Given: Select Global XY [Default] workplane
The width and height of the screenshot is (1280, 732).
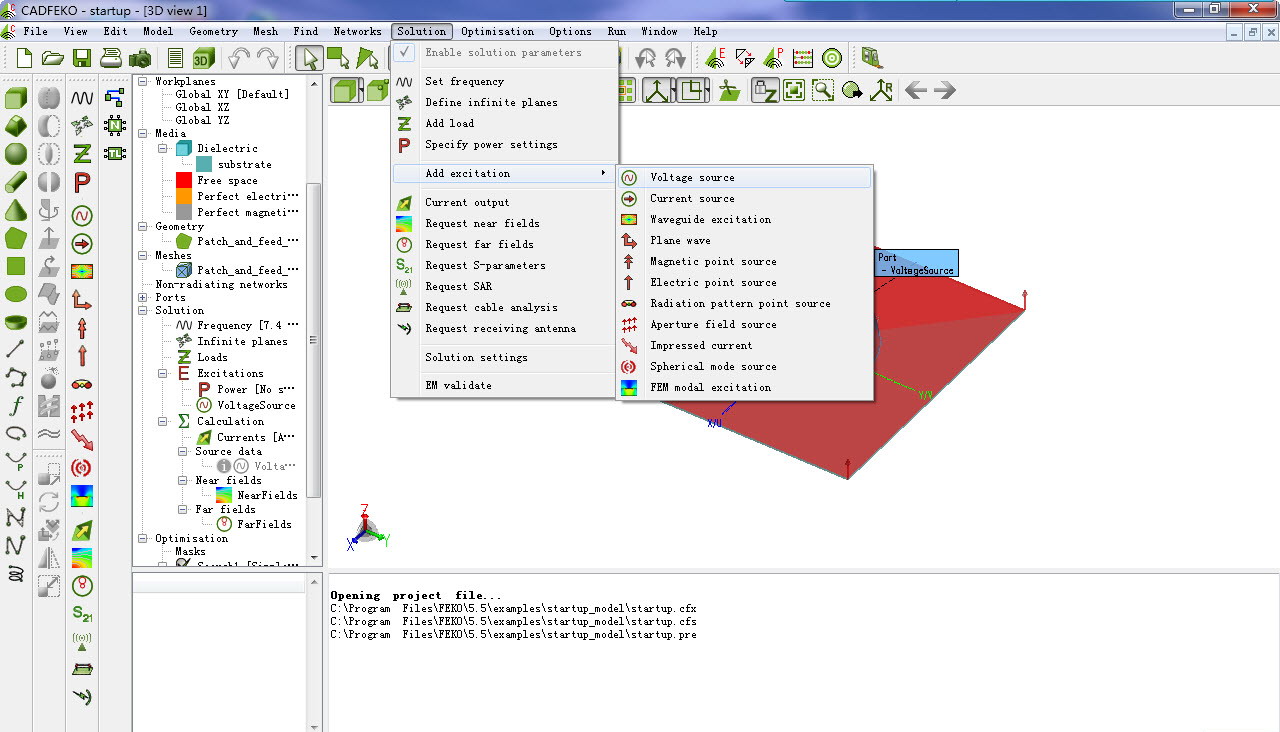Looking at the screenshot, I should [232, 94].
